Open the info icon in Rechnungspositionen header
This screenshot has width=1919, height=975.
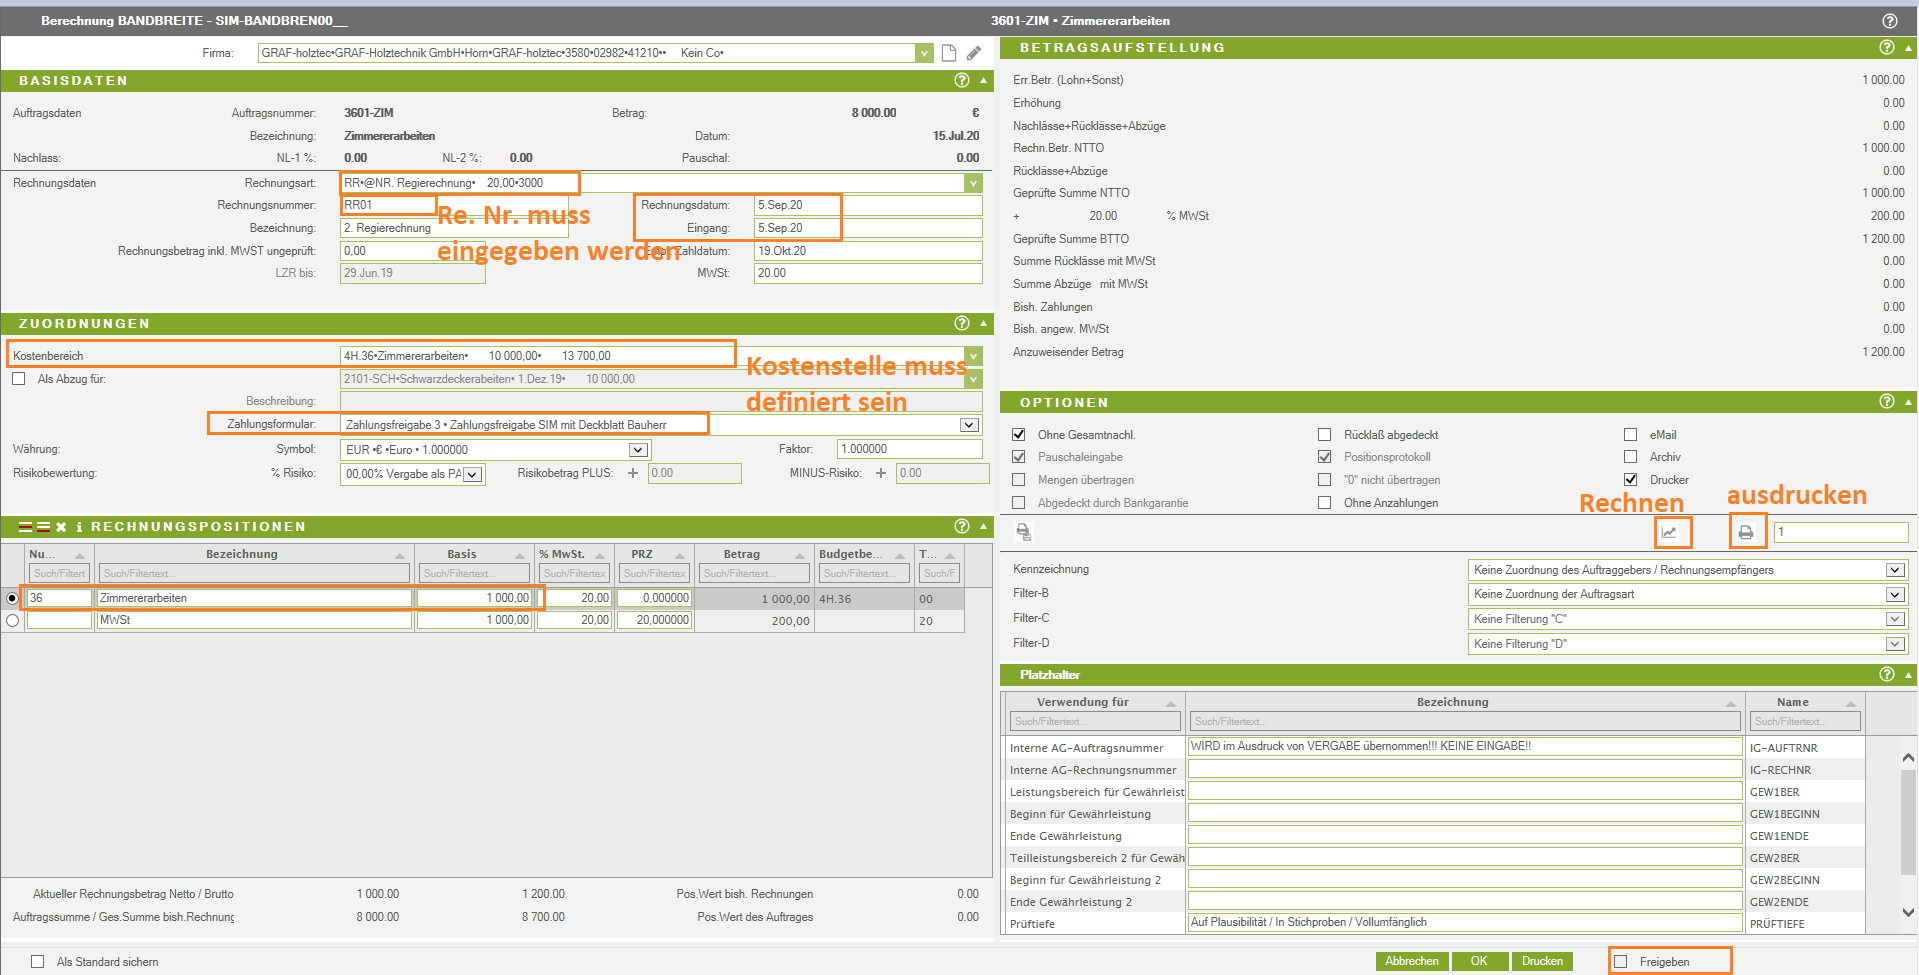(x=79, y=527)
